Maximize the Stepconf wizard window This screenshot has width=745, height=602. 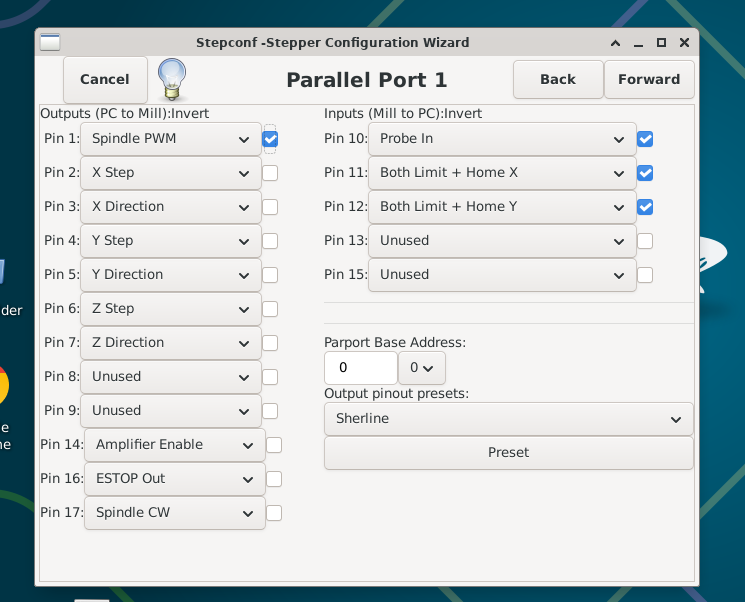click(x=661, y=43)
